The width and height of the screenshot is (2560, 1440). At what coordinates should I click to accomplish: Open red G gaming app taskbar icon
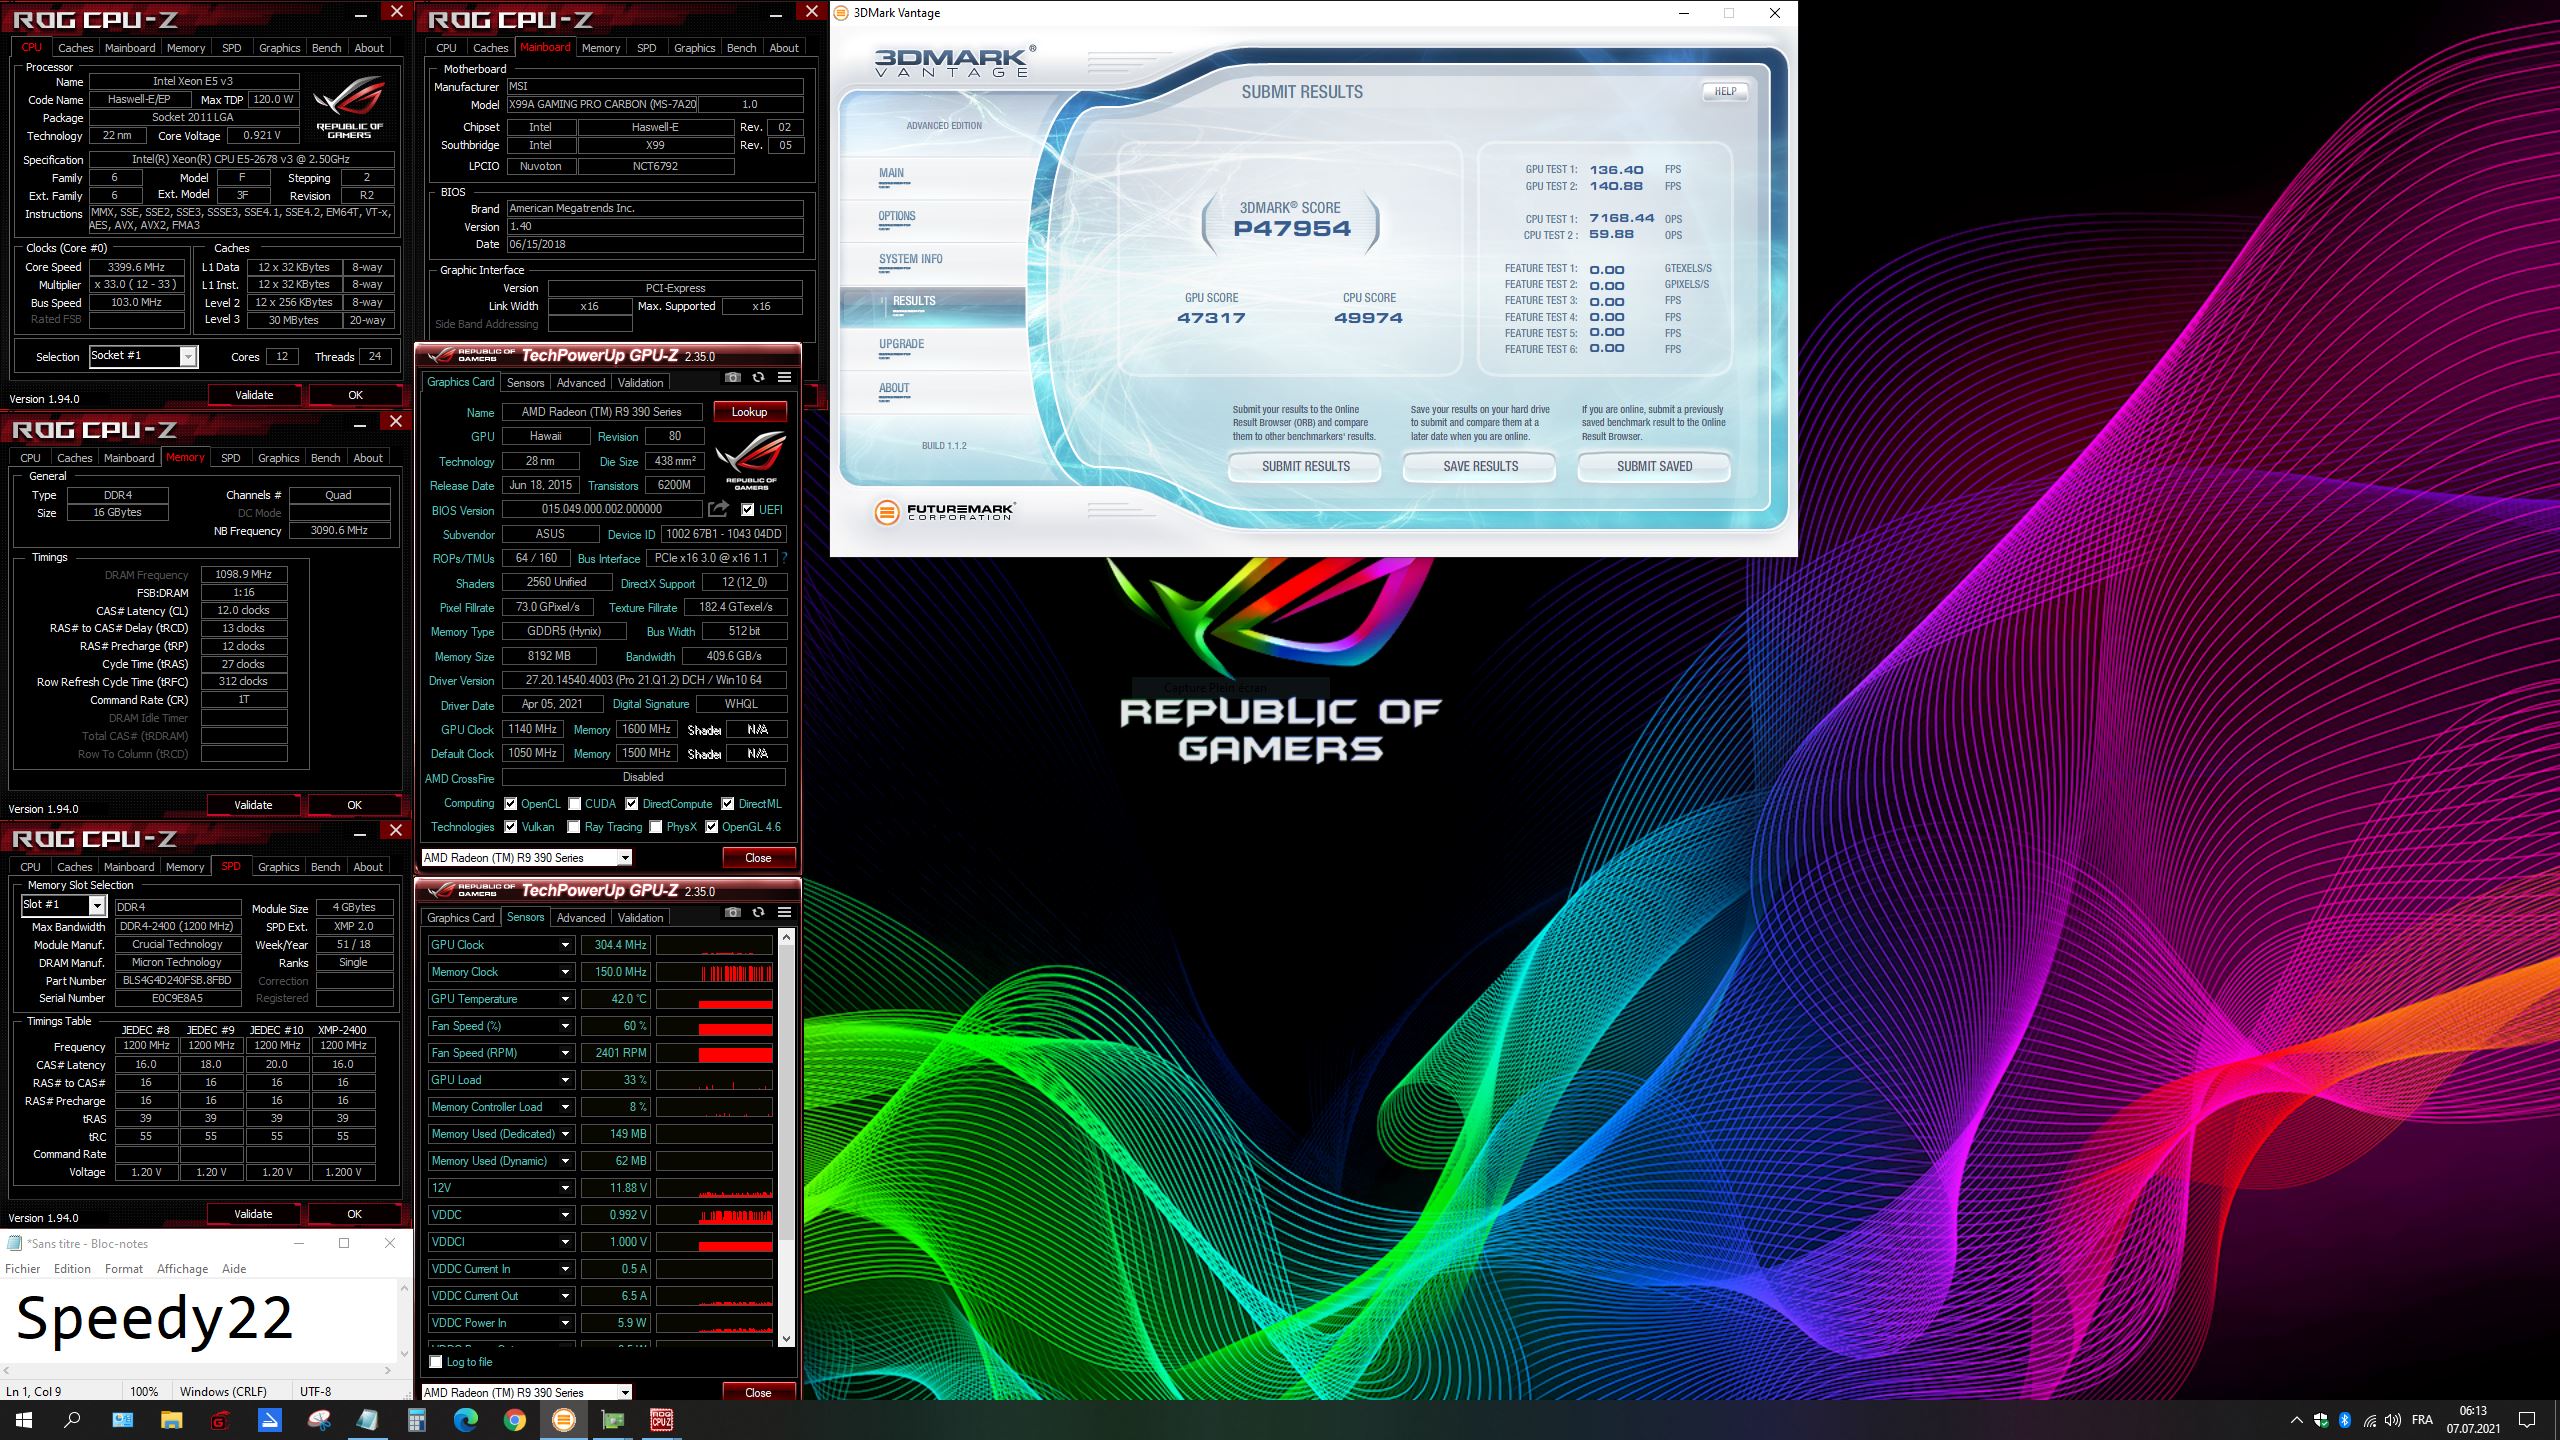[220, 1420]
